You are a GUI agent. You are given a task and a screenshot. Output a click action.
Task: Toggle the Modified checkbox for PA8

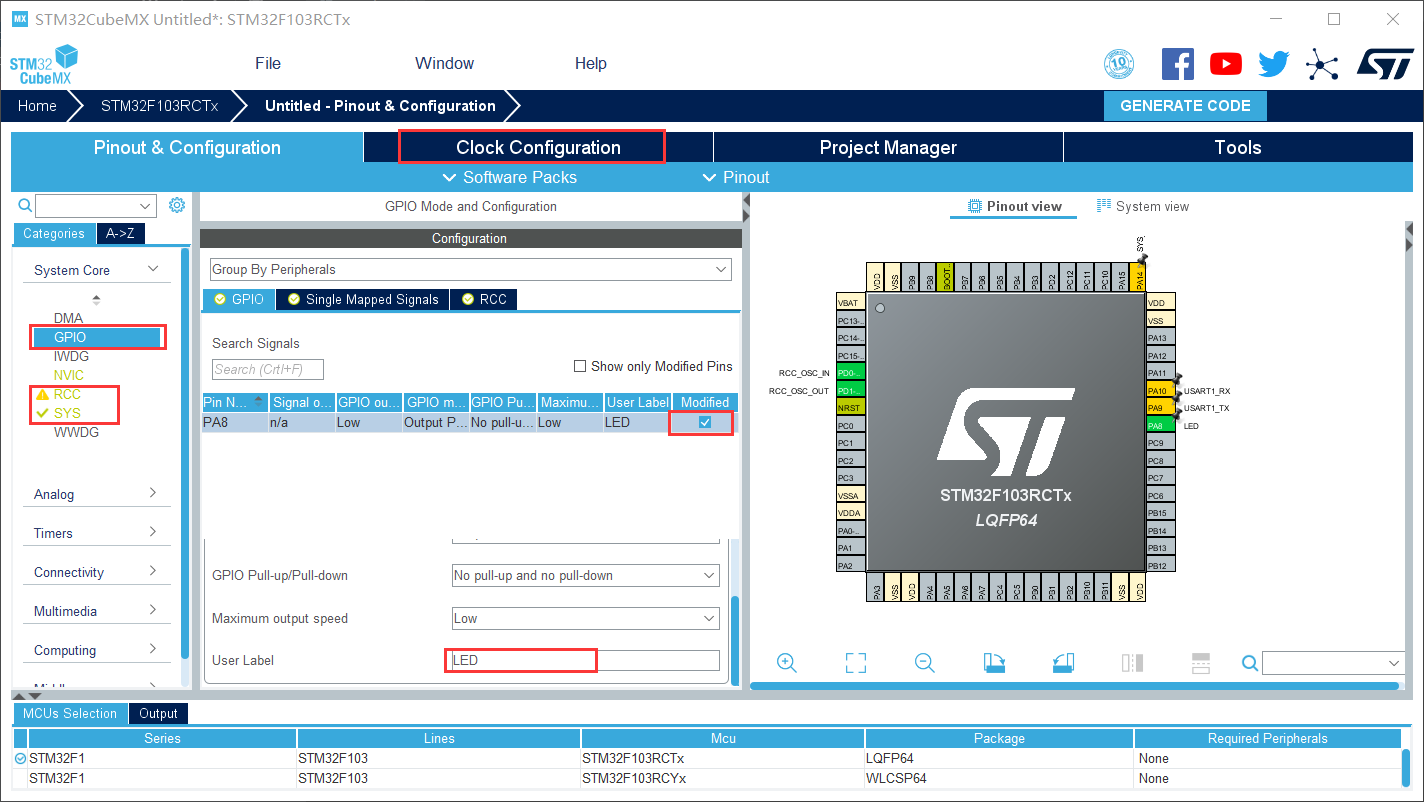click(x=705, y=423)
